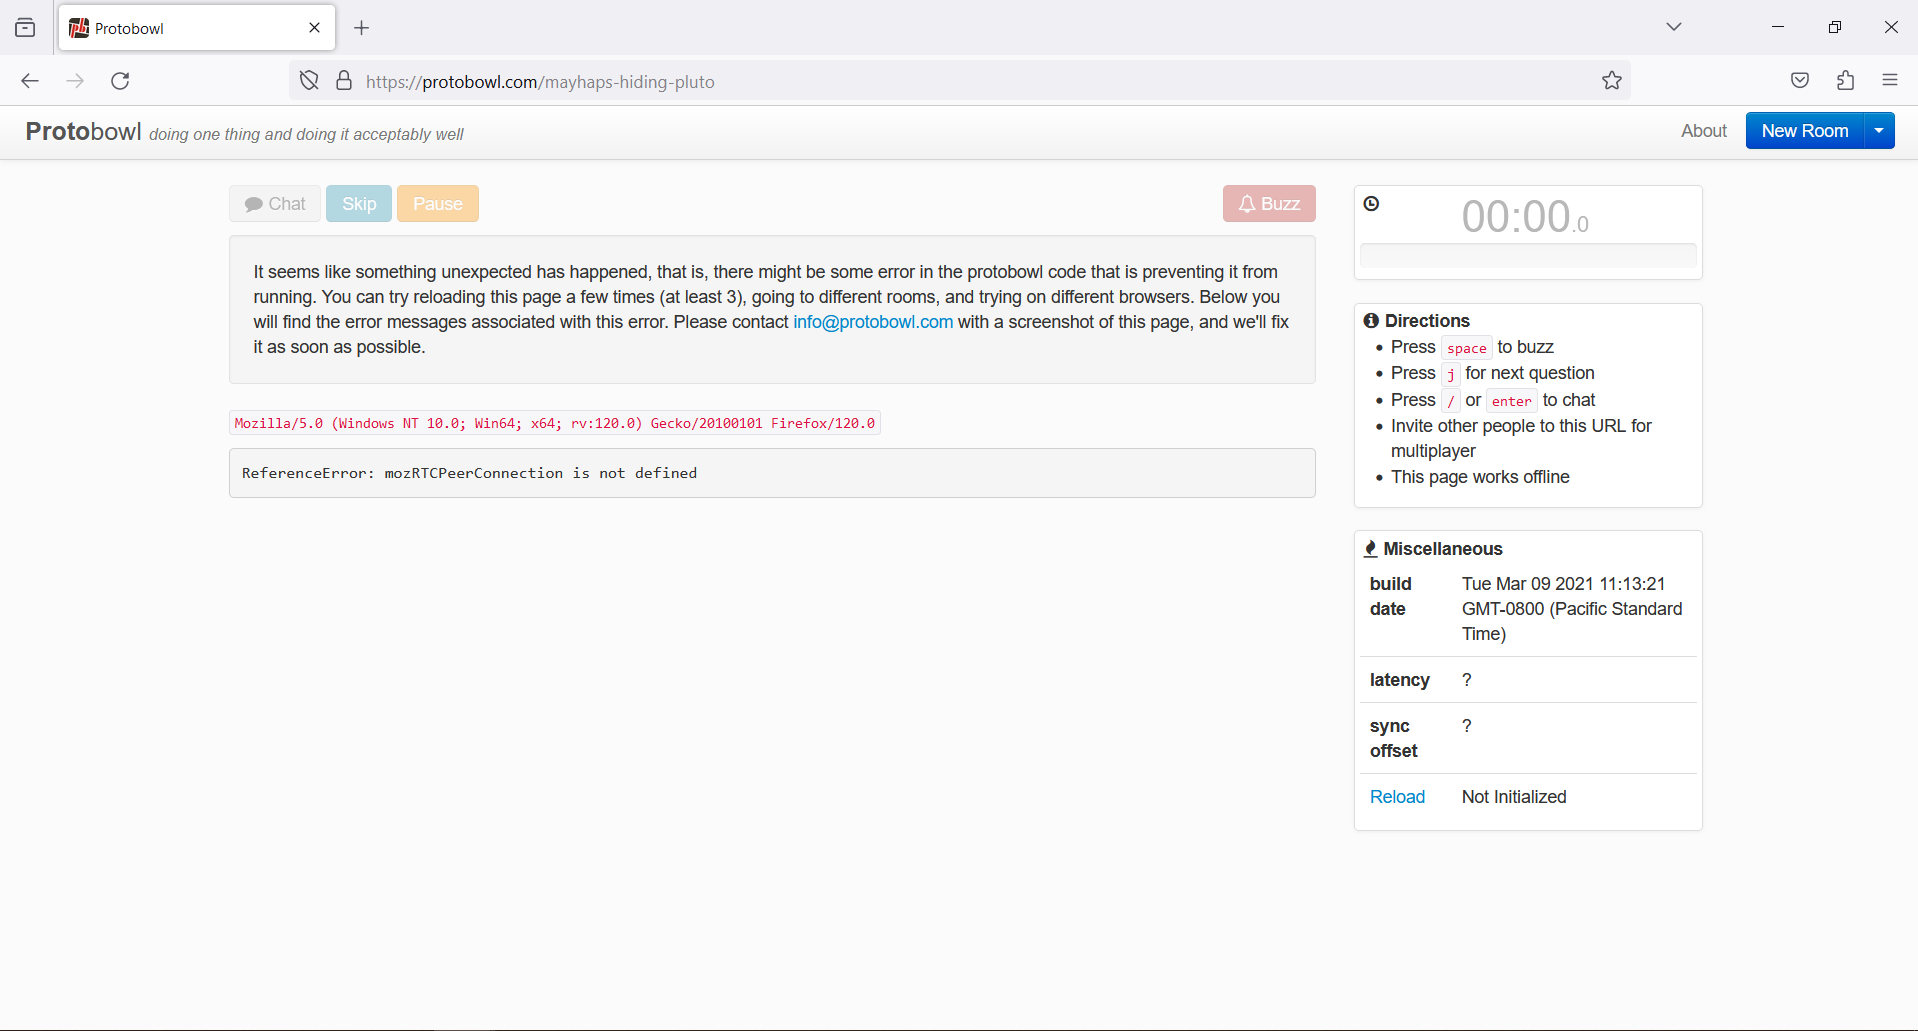Toggle the tracking protection shield icon
The width and height of the screenshot is (1918, 1031).
click(x=308, y=80)
